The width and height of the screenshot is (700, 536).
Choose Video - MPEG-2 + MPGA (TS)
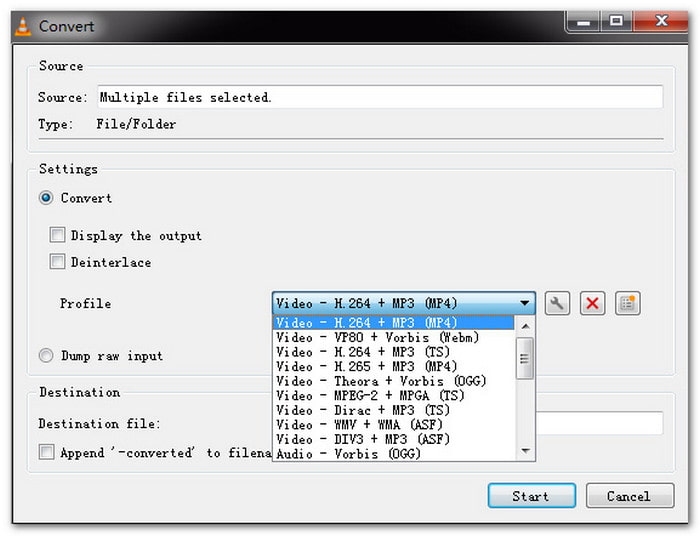393,395
